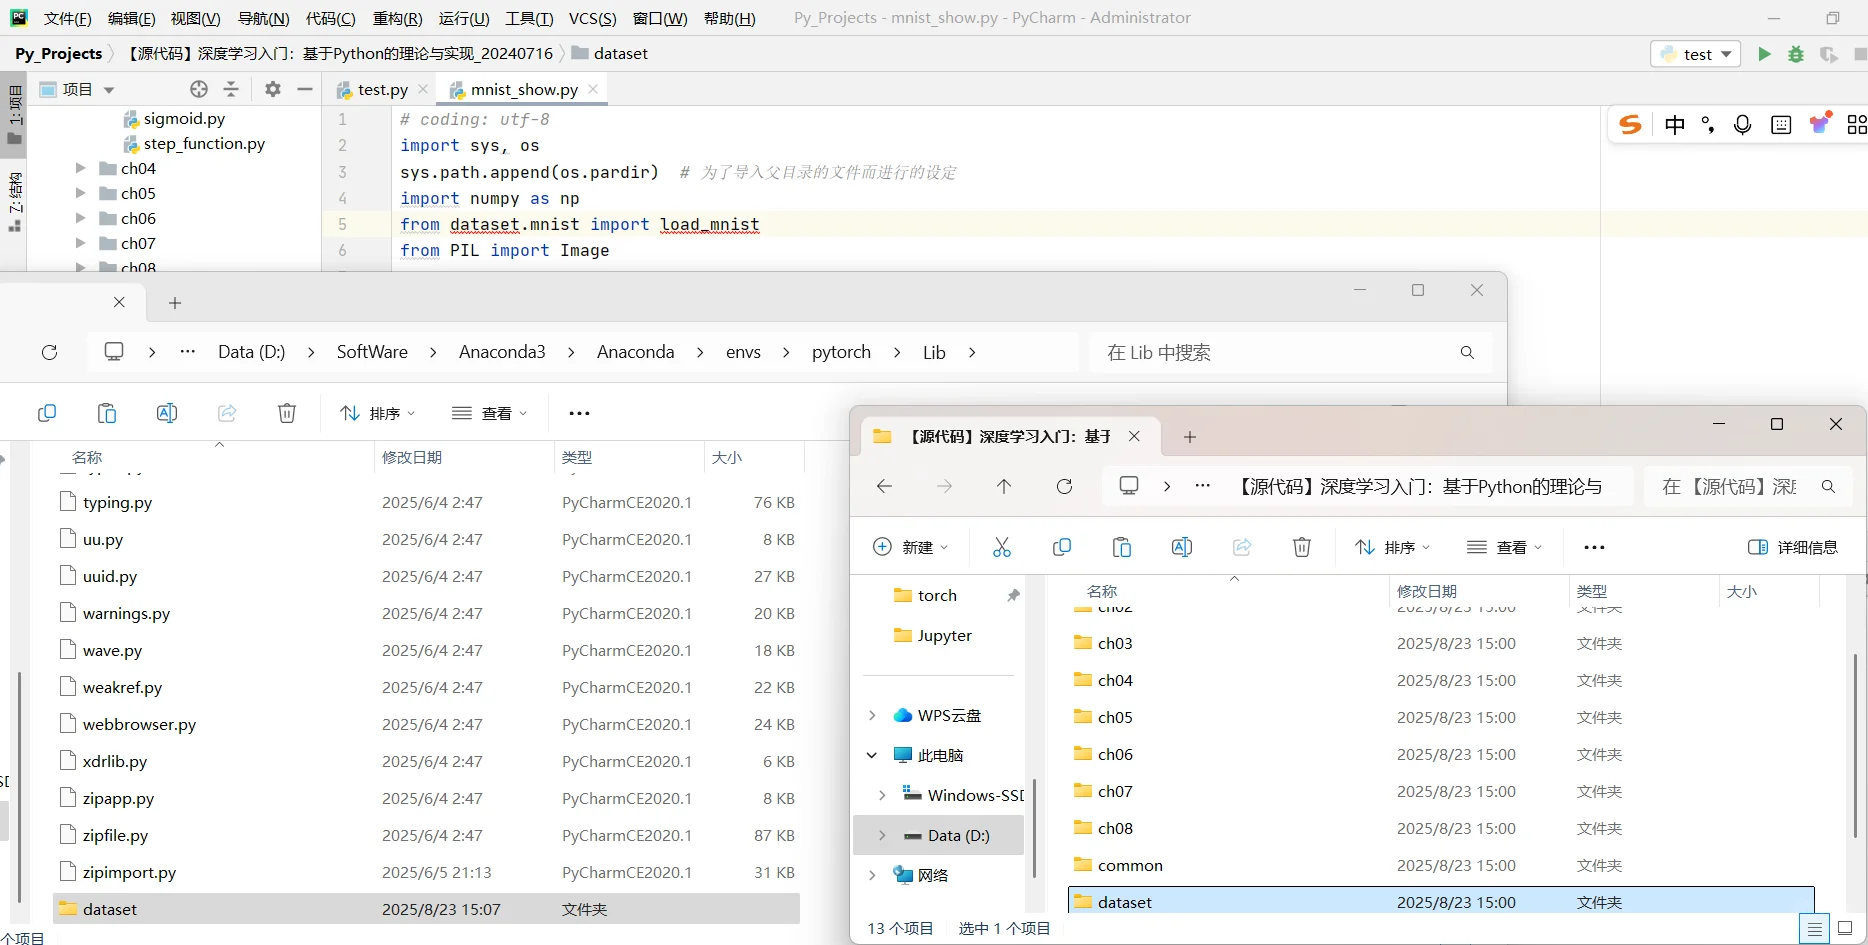Refresh the Lib Explorer window
Viewport: 1868px width, 945px height.
point(49,352)
